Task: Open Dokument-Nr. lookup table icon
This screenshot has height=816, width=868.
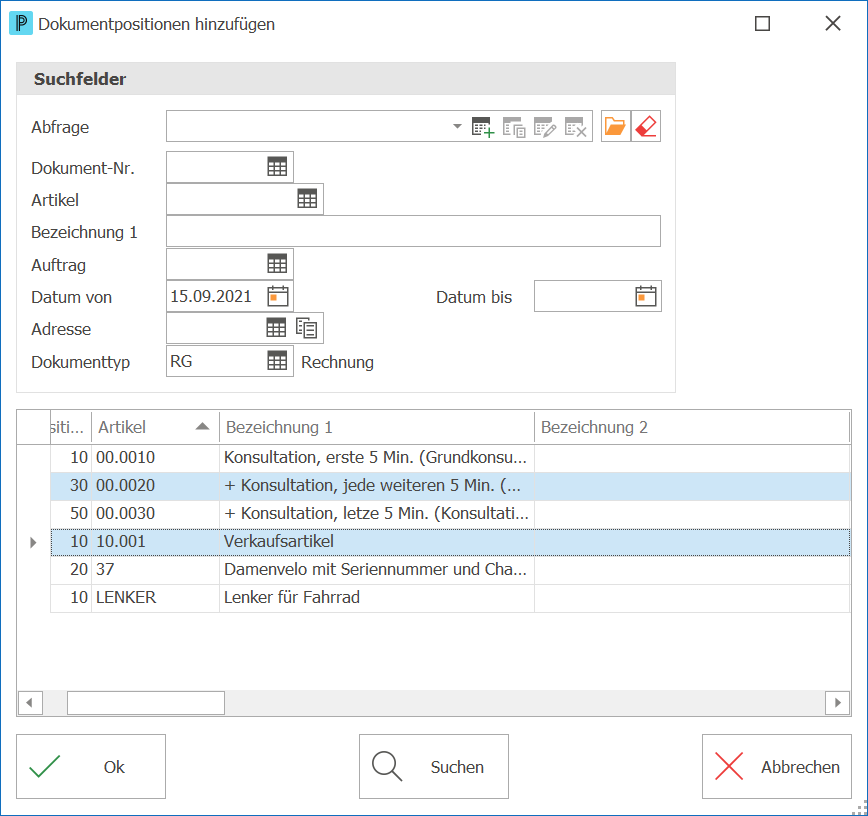Action: click(277, 167)
